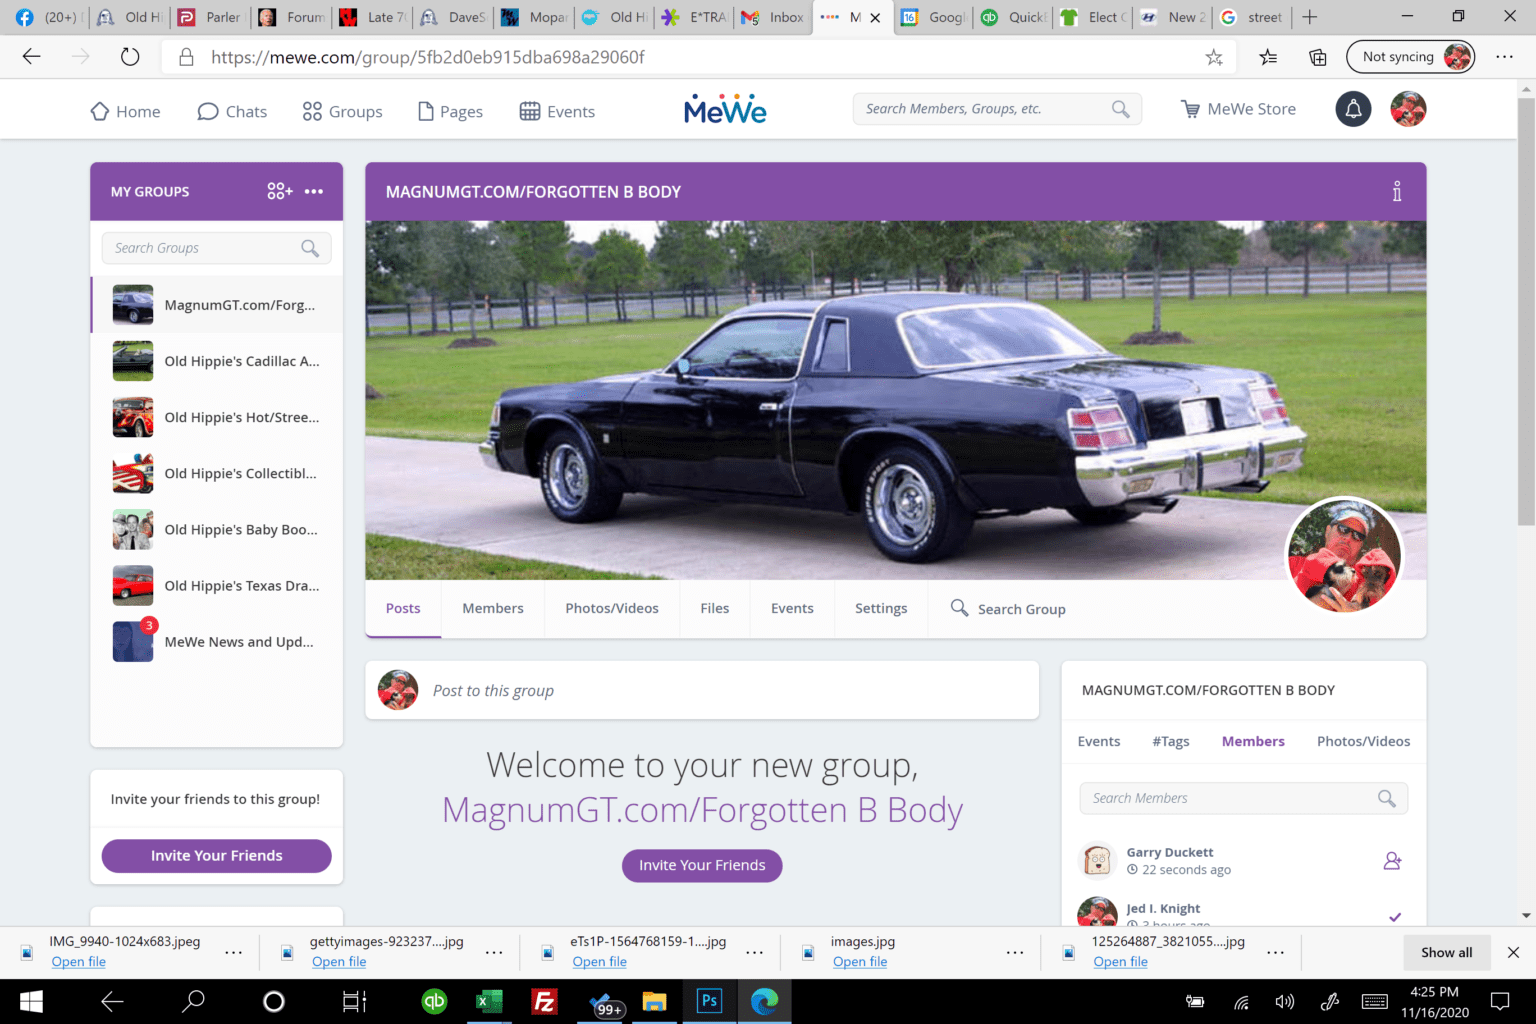Open browser Collections icon
1536x1024 pixels.
[1318, 57]
